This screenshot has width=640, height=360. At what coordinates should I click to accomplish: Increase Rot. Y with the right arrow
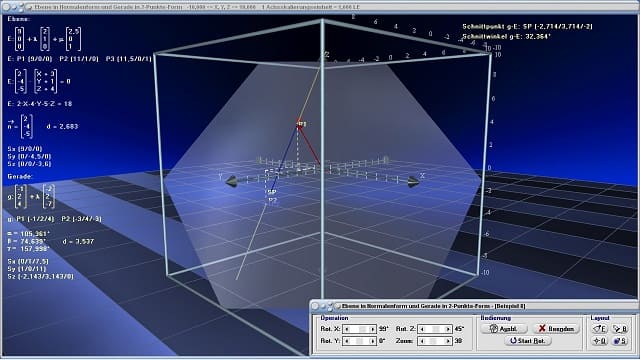pos(373,341)
